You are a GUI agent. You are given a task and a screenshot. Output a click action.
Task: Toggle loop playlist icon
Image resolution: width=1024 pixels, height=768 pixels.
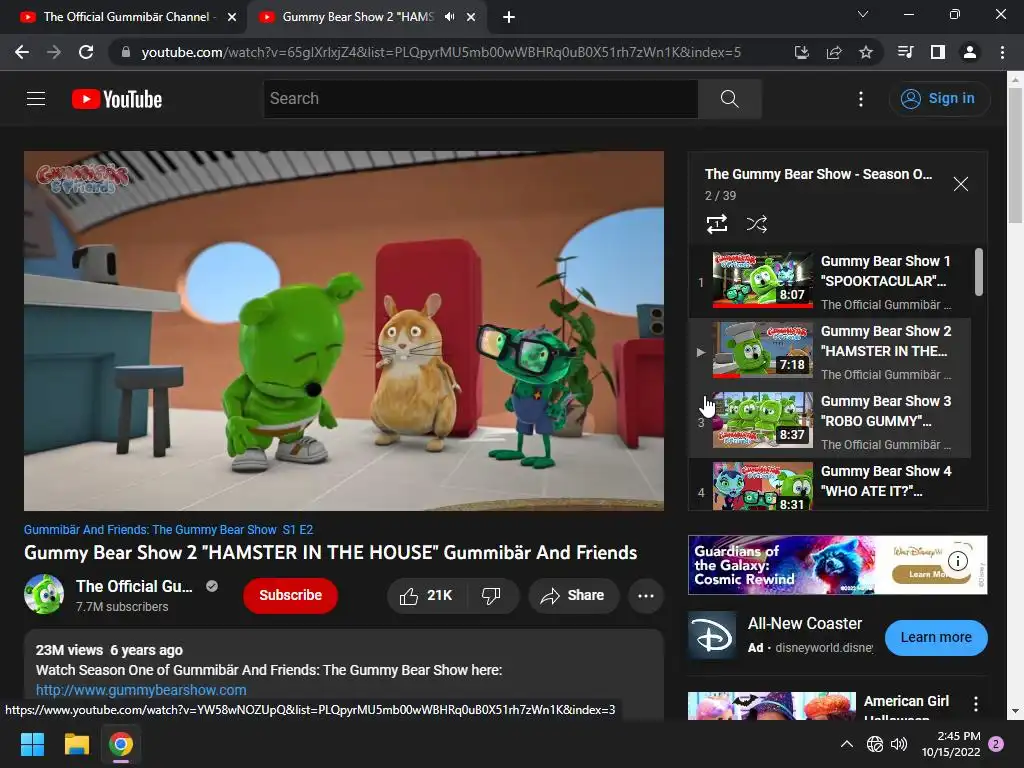(717, 224)
